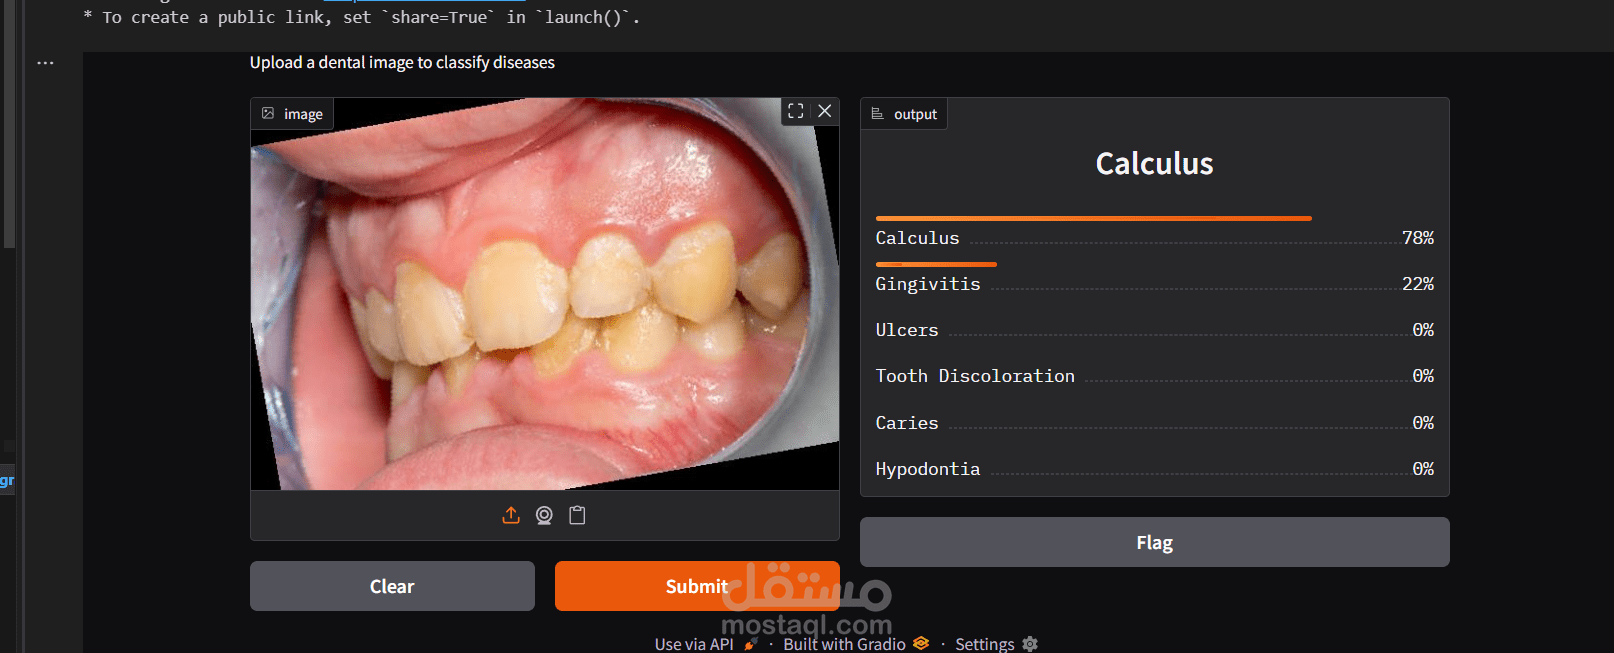The height and width of the screenshot is (653, 1614).
Task: Click the 'Upload a dental image' description text
Action: pyautogui.click(x=402, y=62)
